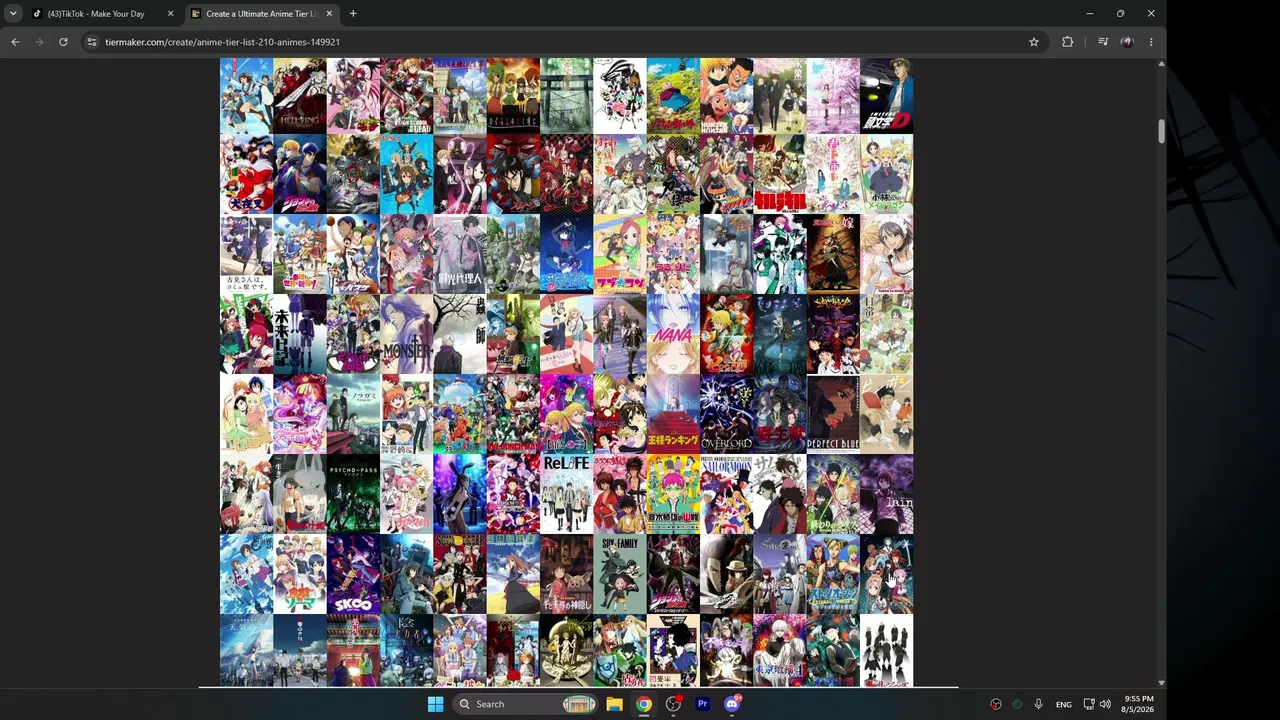Pick the Lucky Star poster

[x=674, y=255]
